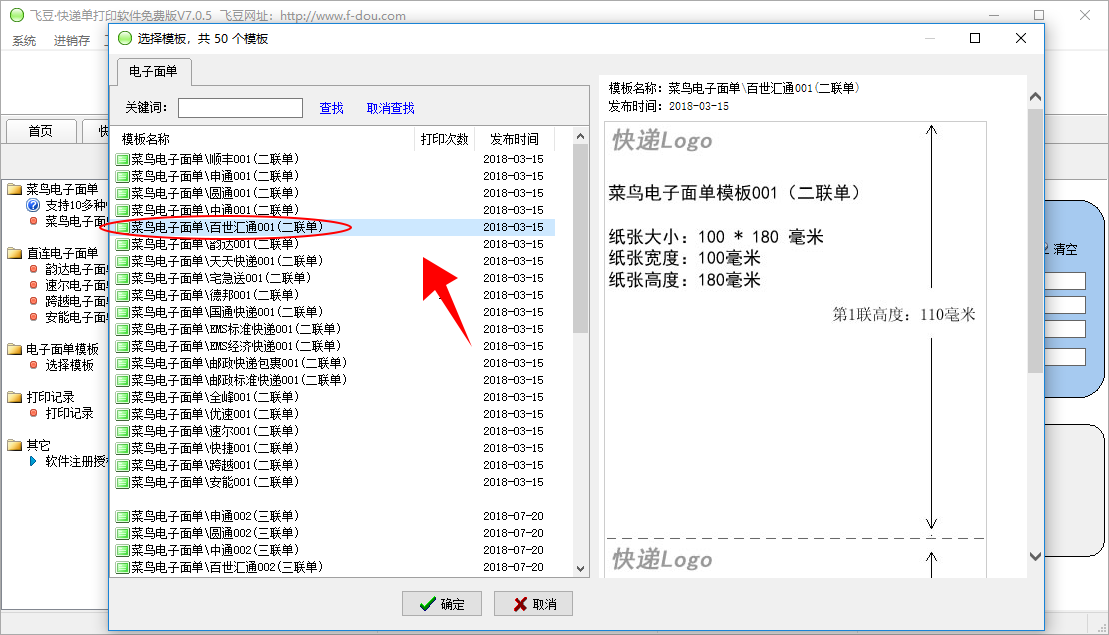Click the template list scrollbar down arrow
The image size is (1109, 635).
click(x=581, y=569)
